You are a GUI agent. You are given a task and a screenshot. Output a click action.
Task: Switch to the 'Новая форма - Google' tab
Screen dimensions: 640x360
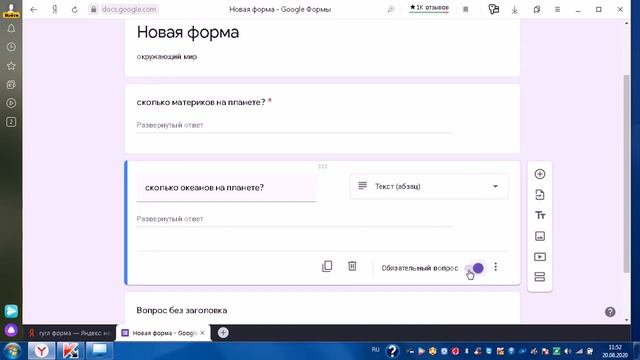coord(163,333)
